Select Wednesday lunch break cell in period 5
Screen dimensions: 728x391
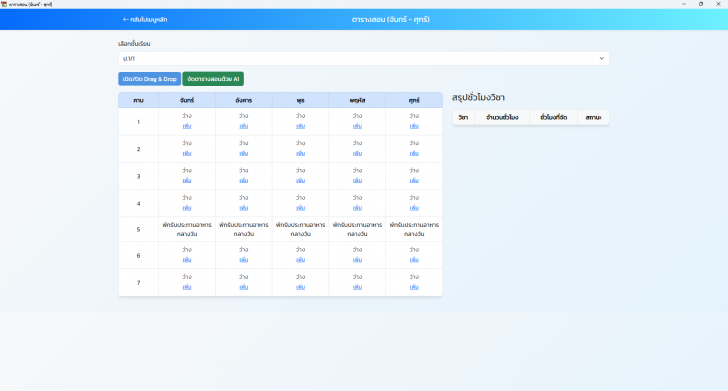click(300, 229)
